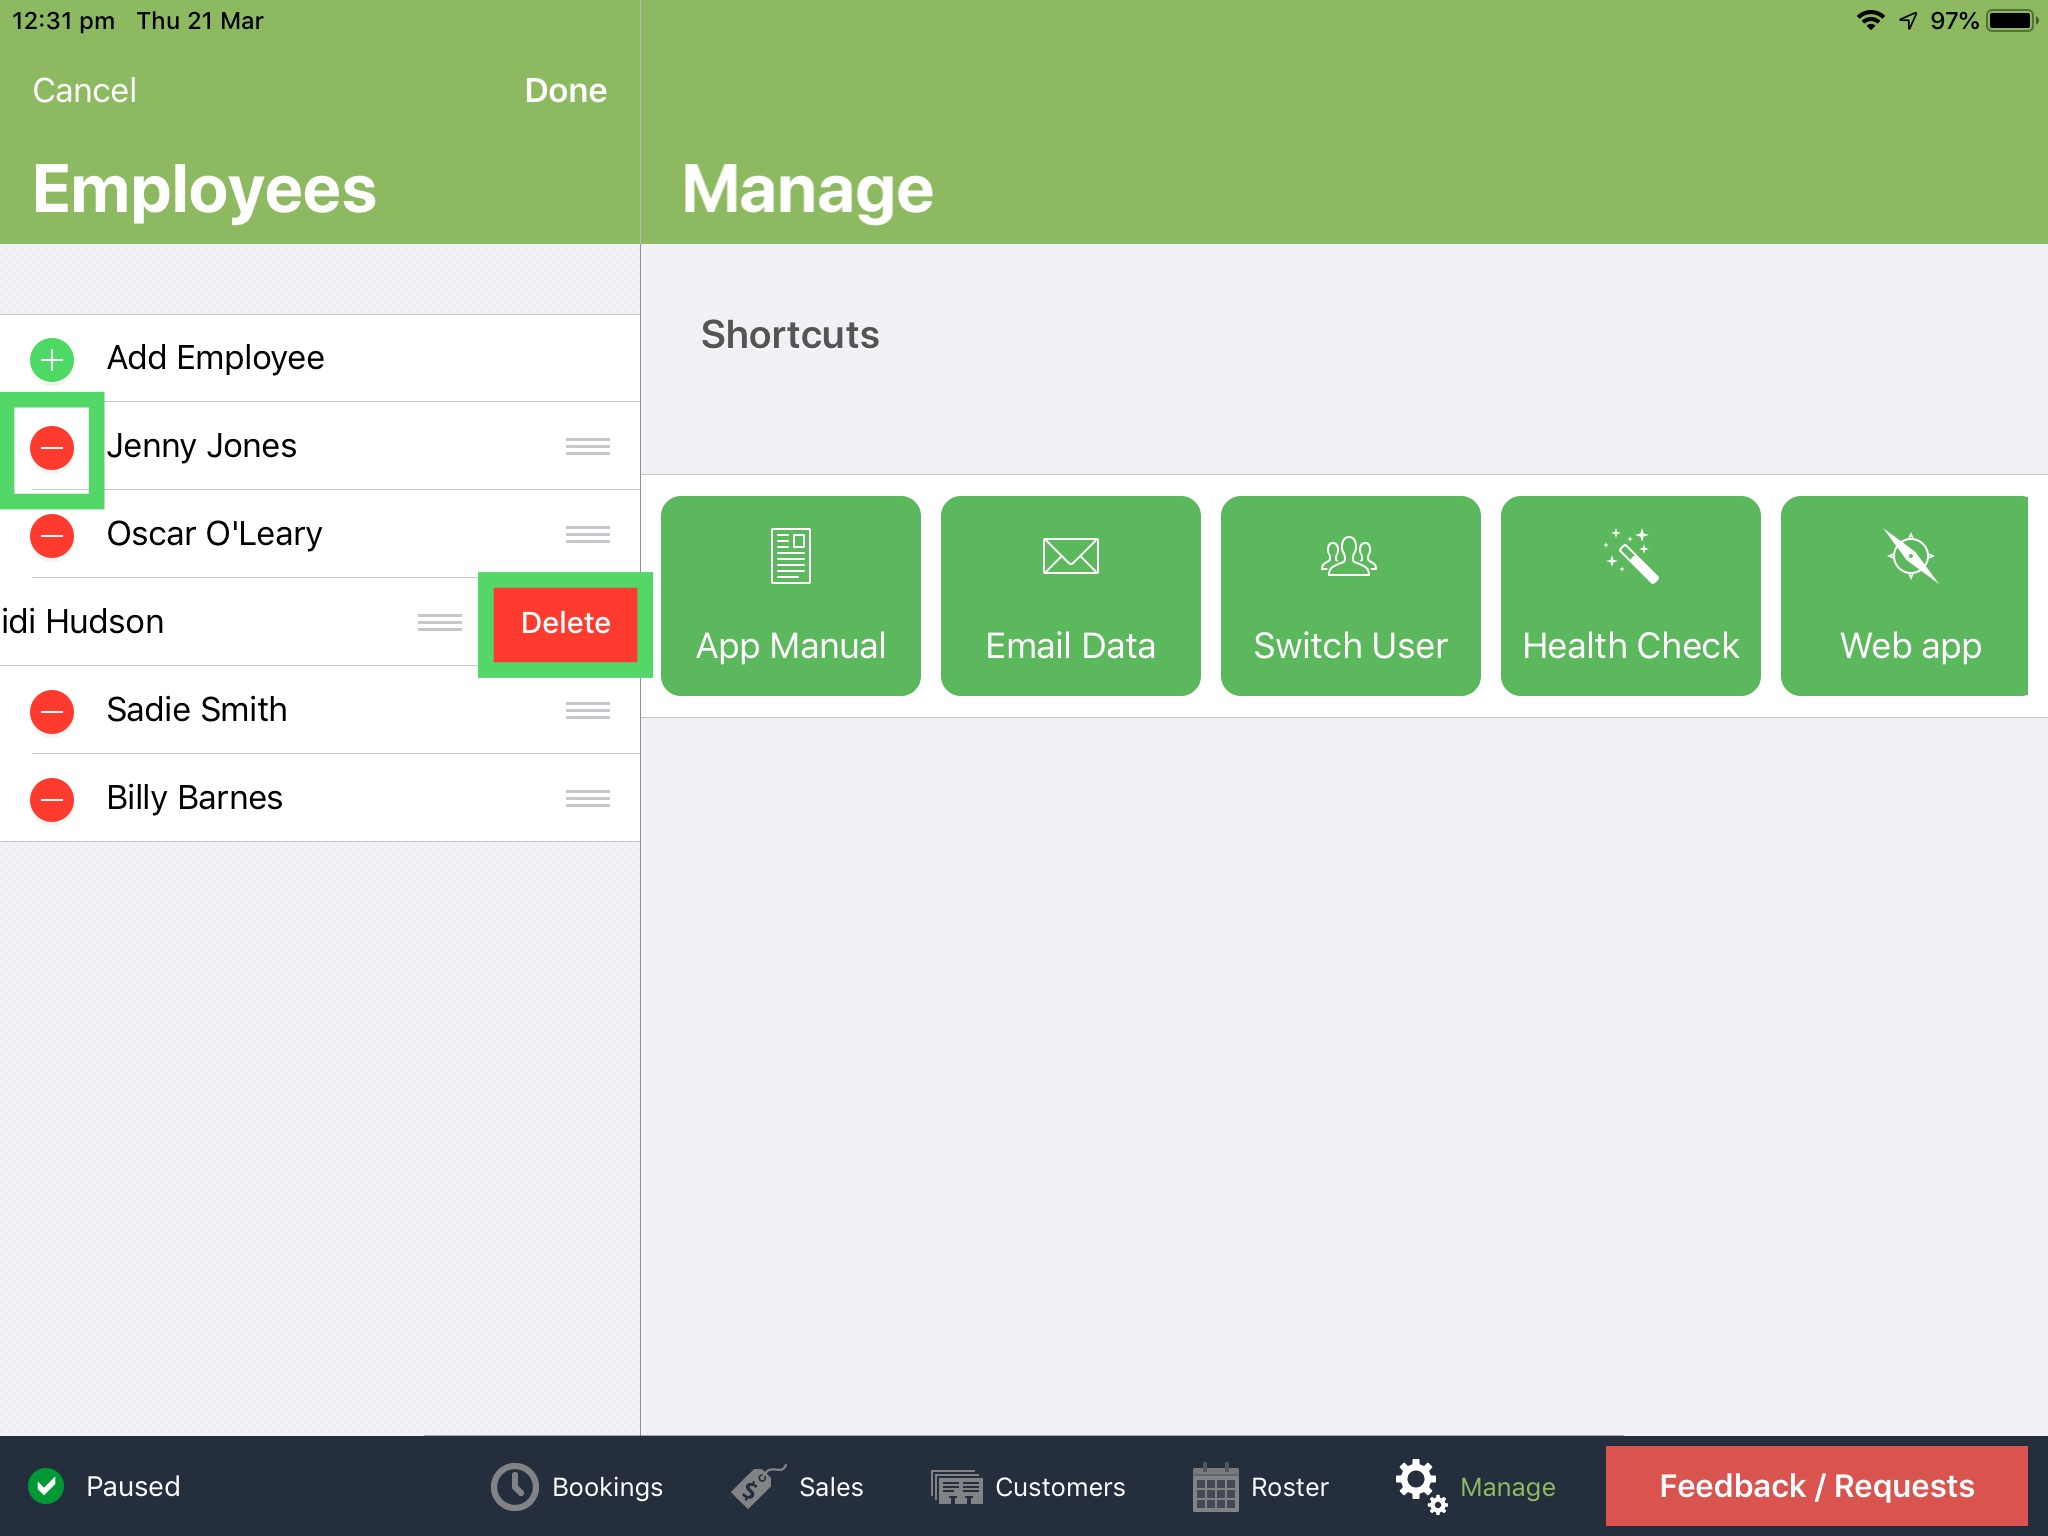The height and width of the screenshot is (1536, 2048).
Task: Open the Email Data shortcut
Action: pos(1070,595)
